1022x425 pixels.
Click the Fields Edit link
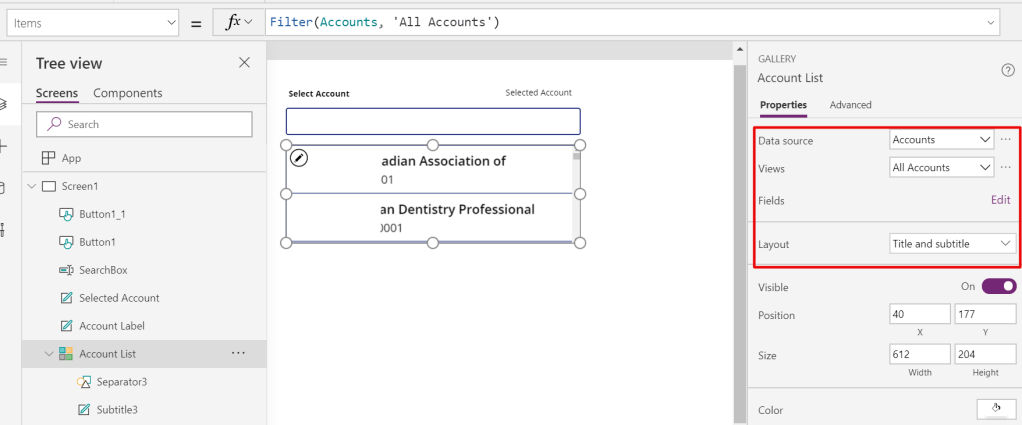pyautogui.click(x=1000, y=200)
